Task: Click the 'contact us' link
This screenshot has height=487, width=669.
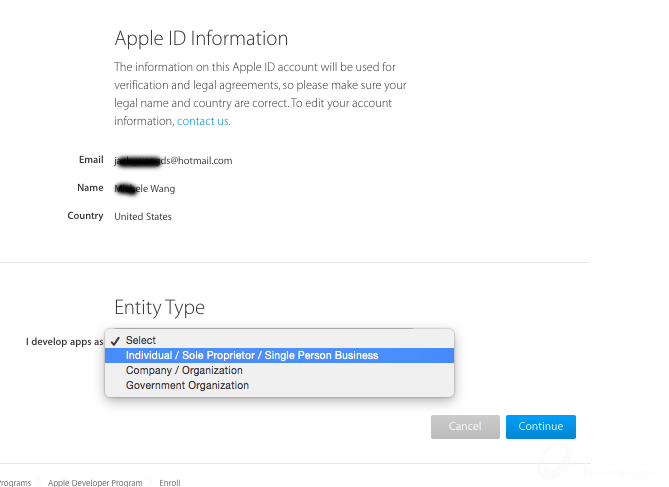Action: [x=203, y=121]
